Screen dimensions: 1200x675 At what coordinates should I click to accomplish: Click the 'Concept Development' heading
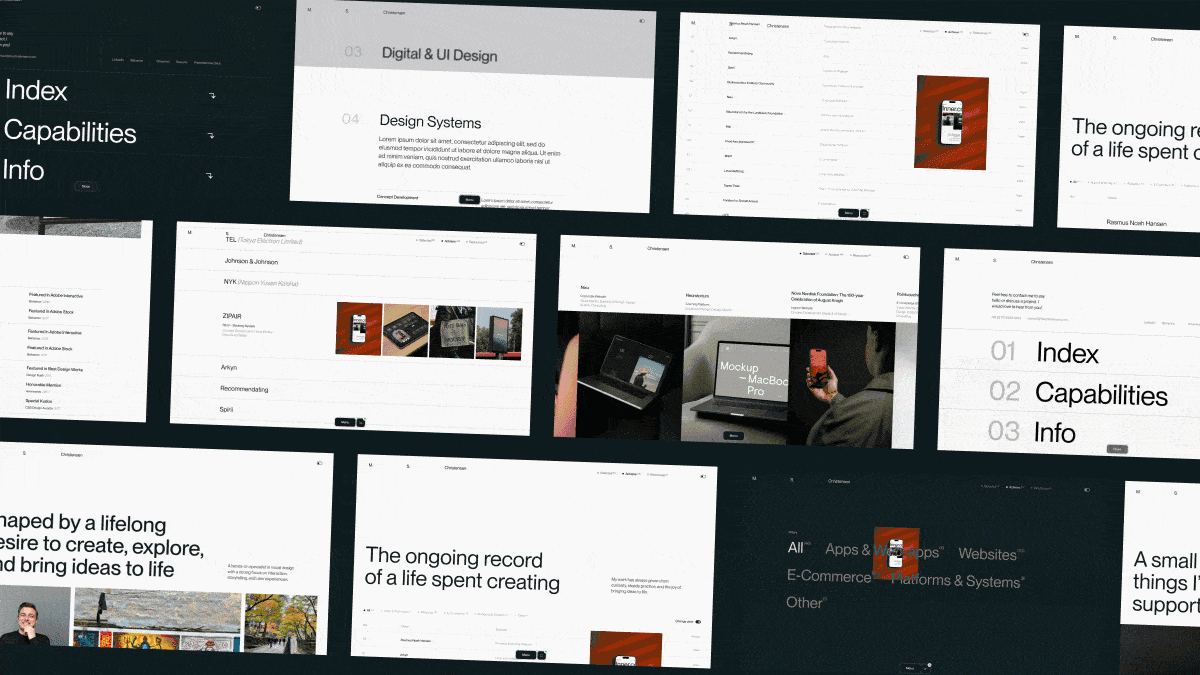click(x=397, y=197)
